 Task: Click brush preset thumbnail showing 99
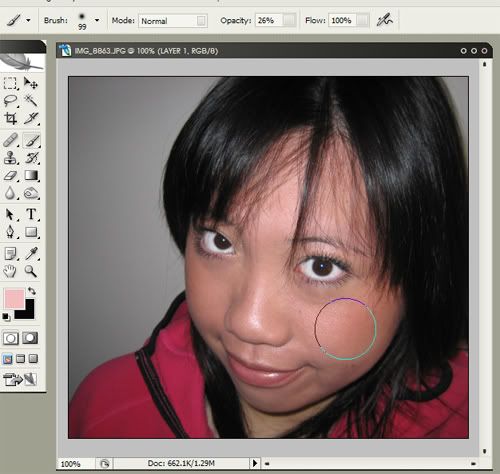82,21
